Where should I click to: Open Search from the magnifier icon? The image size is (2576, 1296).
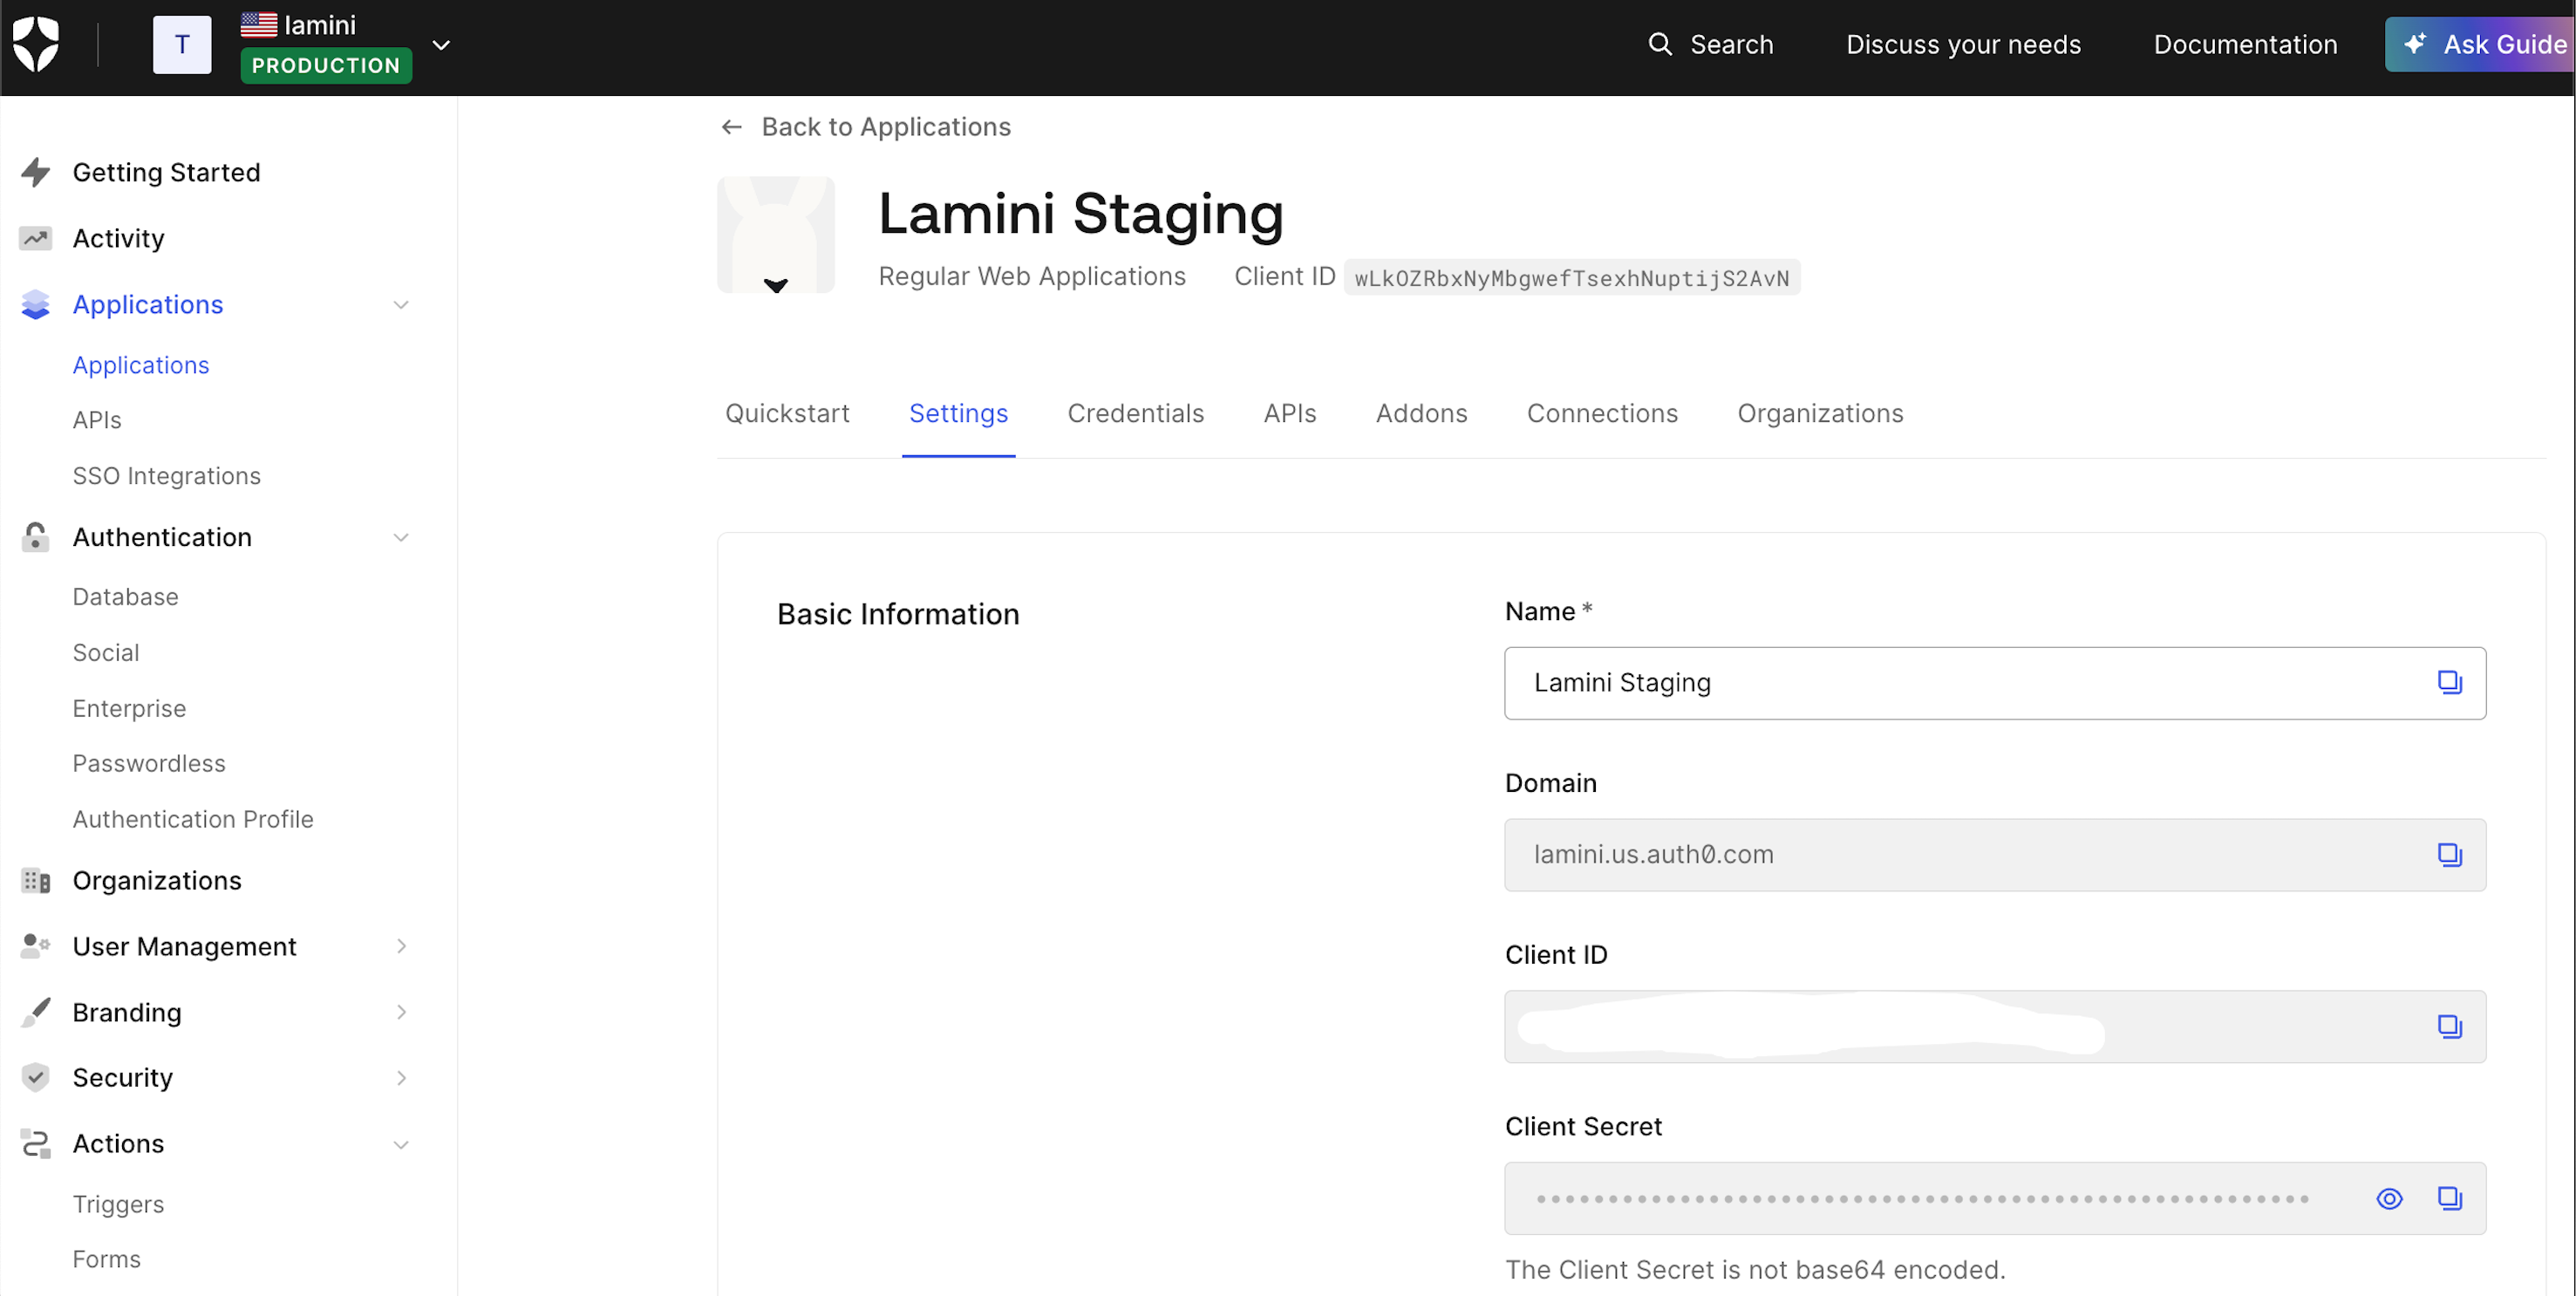coord(1659,44)
